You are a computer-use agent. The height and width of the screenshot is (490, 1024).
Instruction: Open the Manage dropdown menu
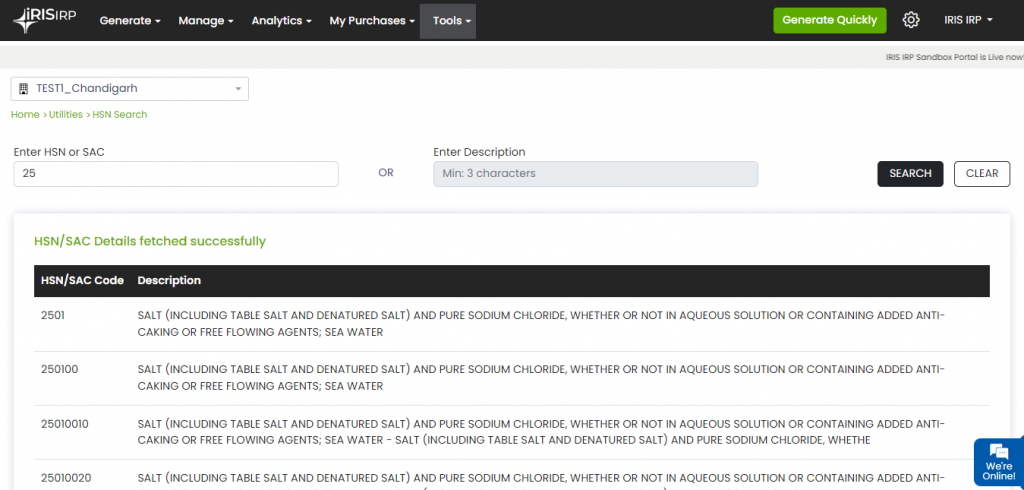(x=205, y=21)
